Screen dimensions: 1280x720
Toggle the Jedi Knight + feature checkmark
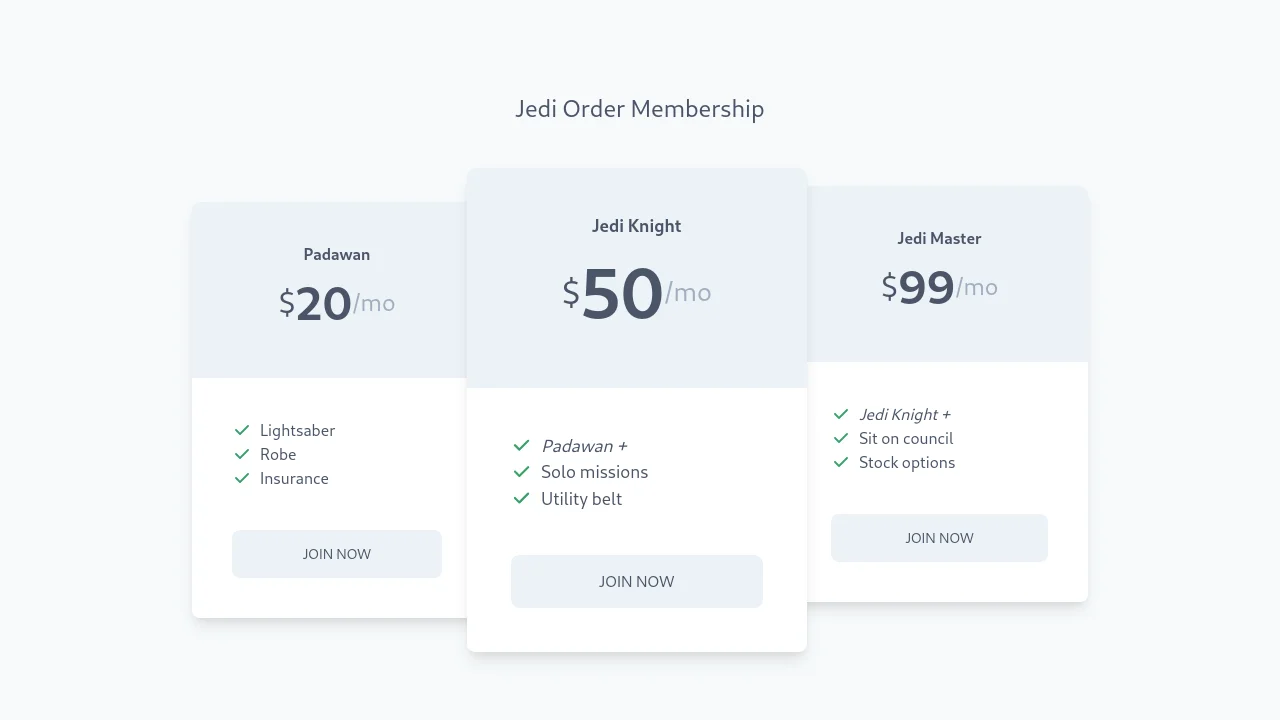(840, 414)
